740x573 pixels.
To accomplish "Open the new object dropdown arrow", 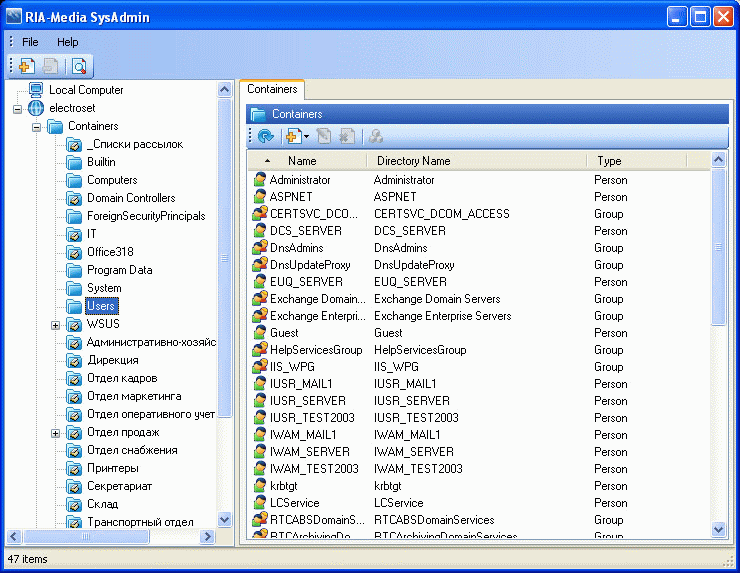I will (307, 136).
